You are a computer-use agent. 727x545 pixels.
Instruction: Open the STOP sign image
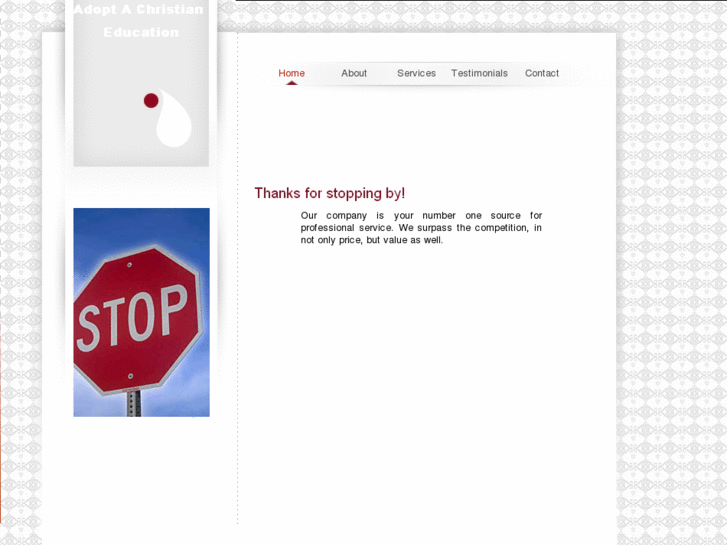[141, 312]
